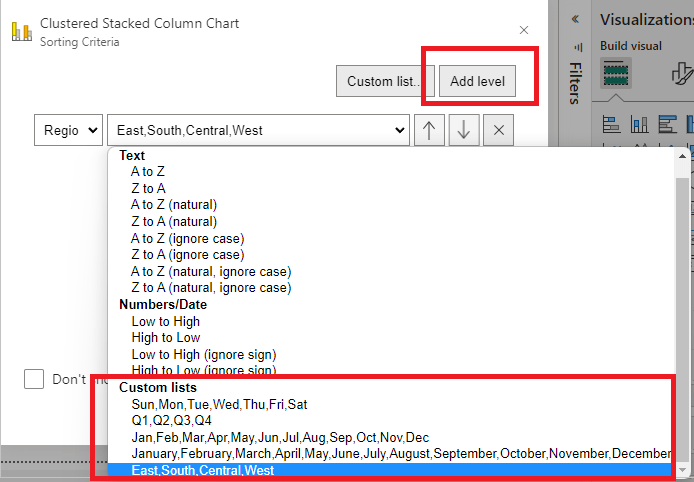The width and height of the screenshot is (694, 482).
Task: Click the Filters pane icon
Action: pos(578,47)
